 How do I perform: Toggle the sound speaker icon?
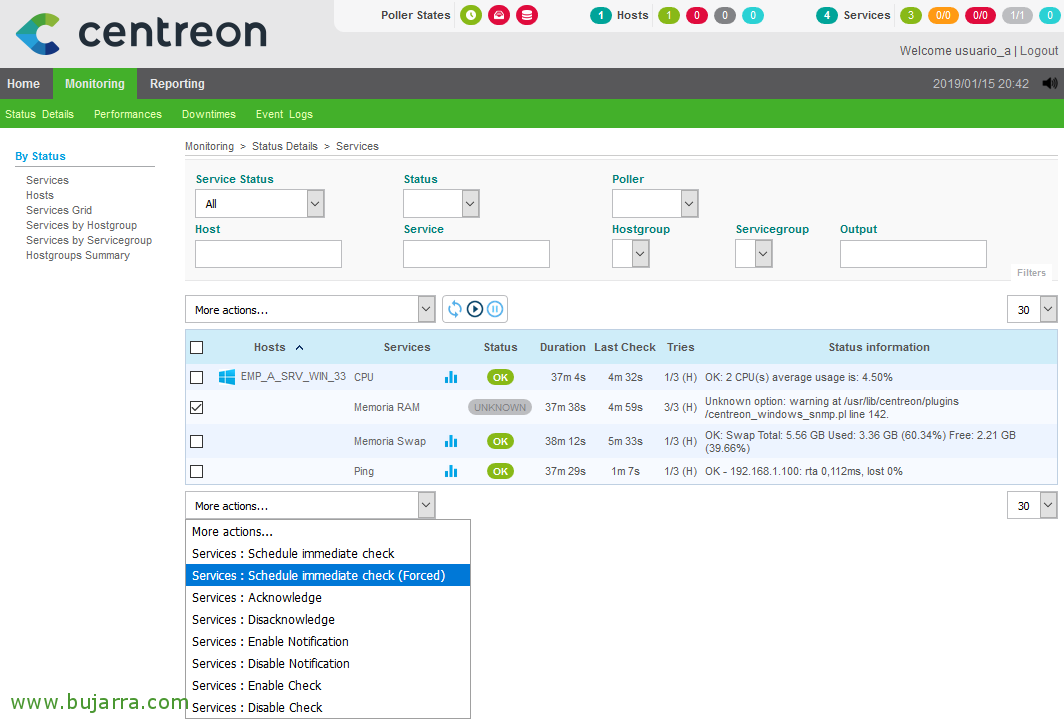pos(1049,84)
